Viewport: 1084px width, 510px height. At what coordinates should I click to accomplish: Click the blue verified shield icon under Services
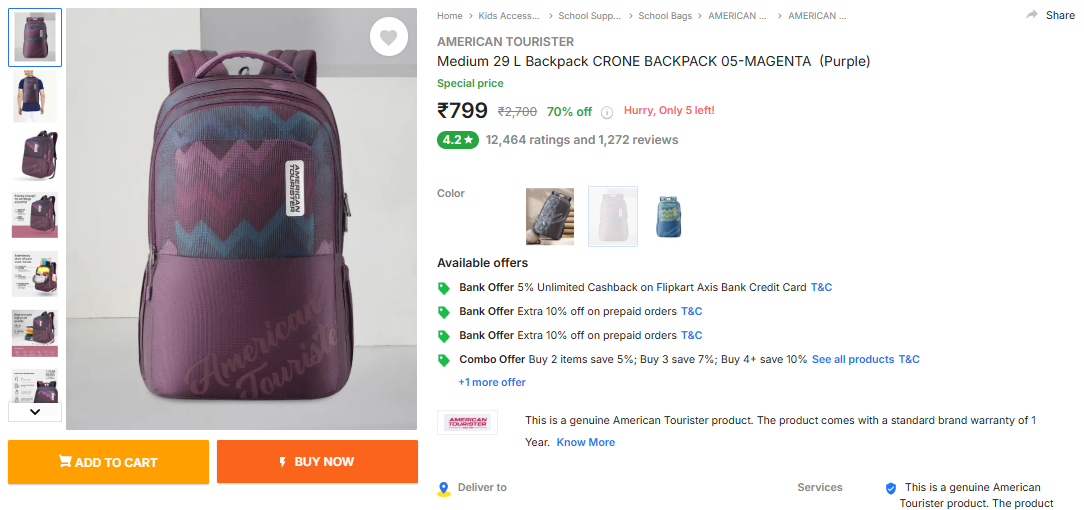click(x=891, y=489)
